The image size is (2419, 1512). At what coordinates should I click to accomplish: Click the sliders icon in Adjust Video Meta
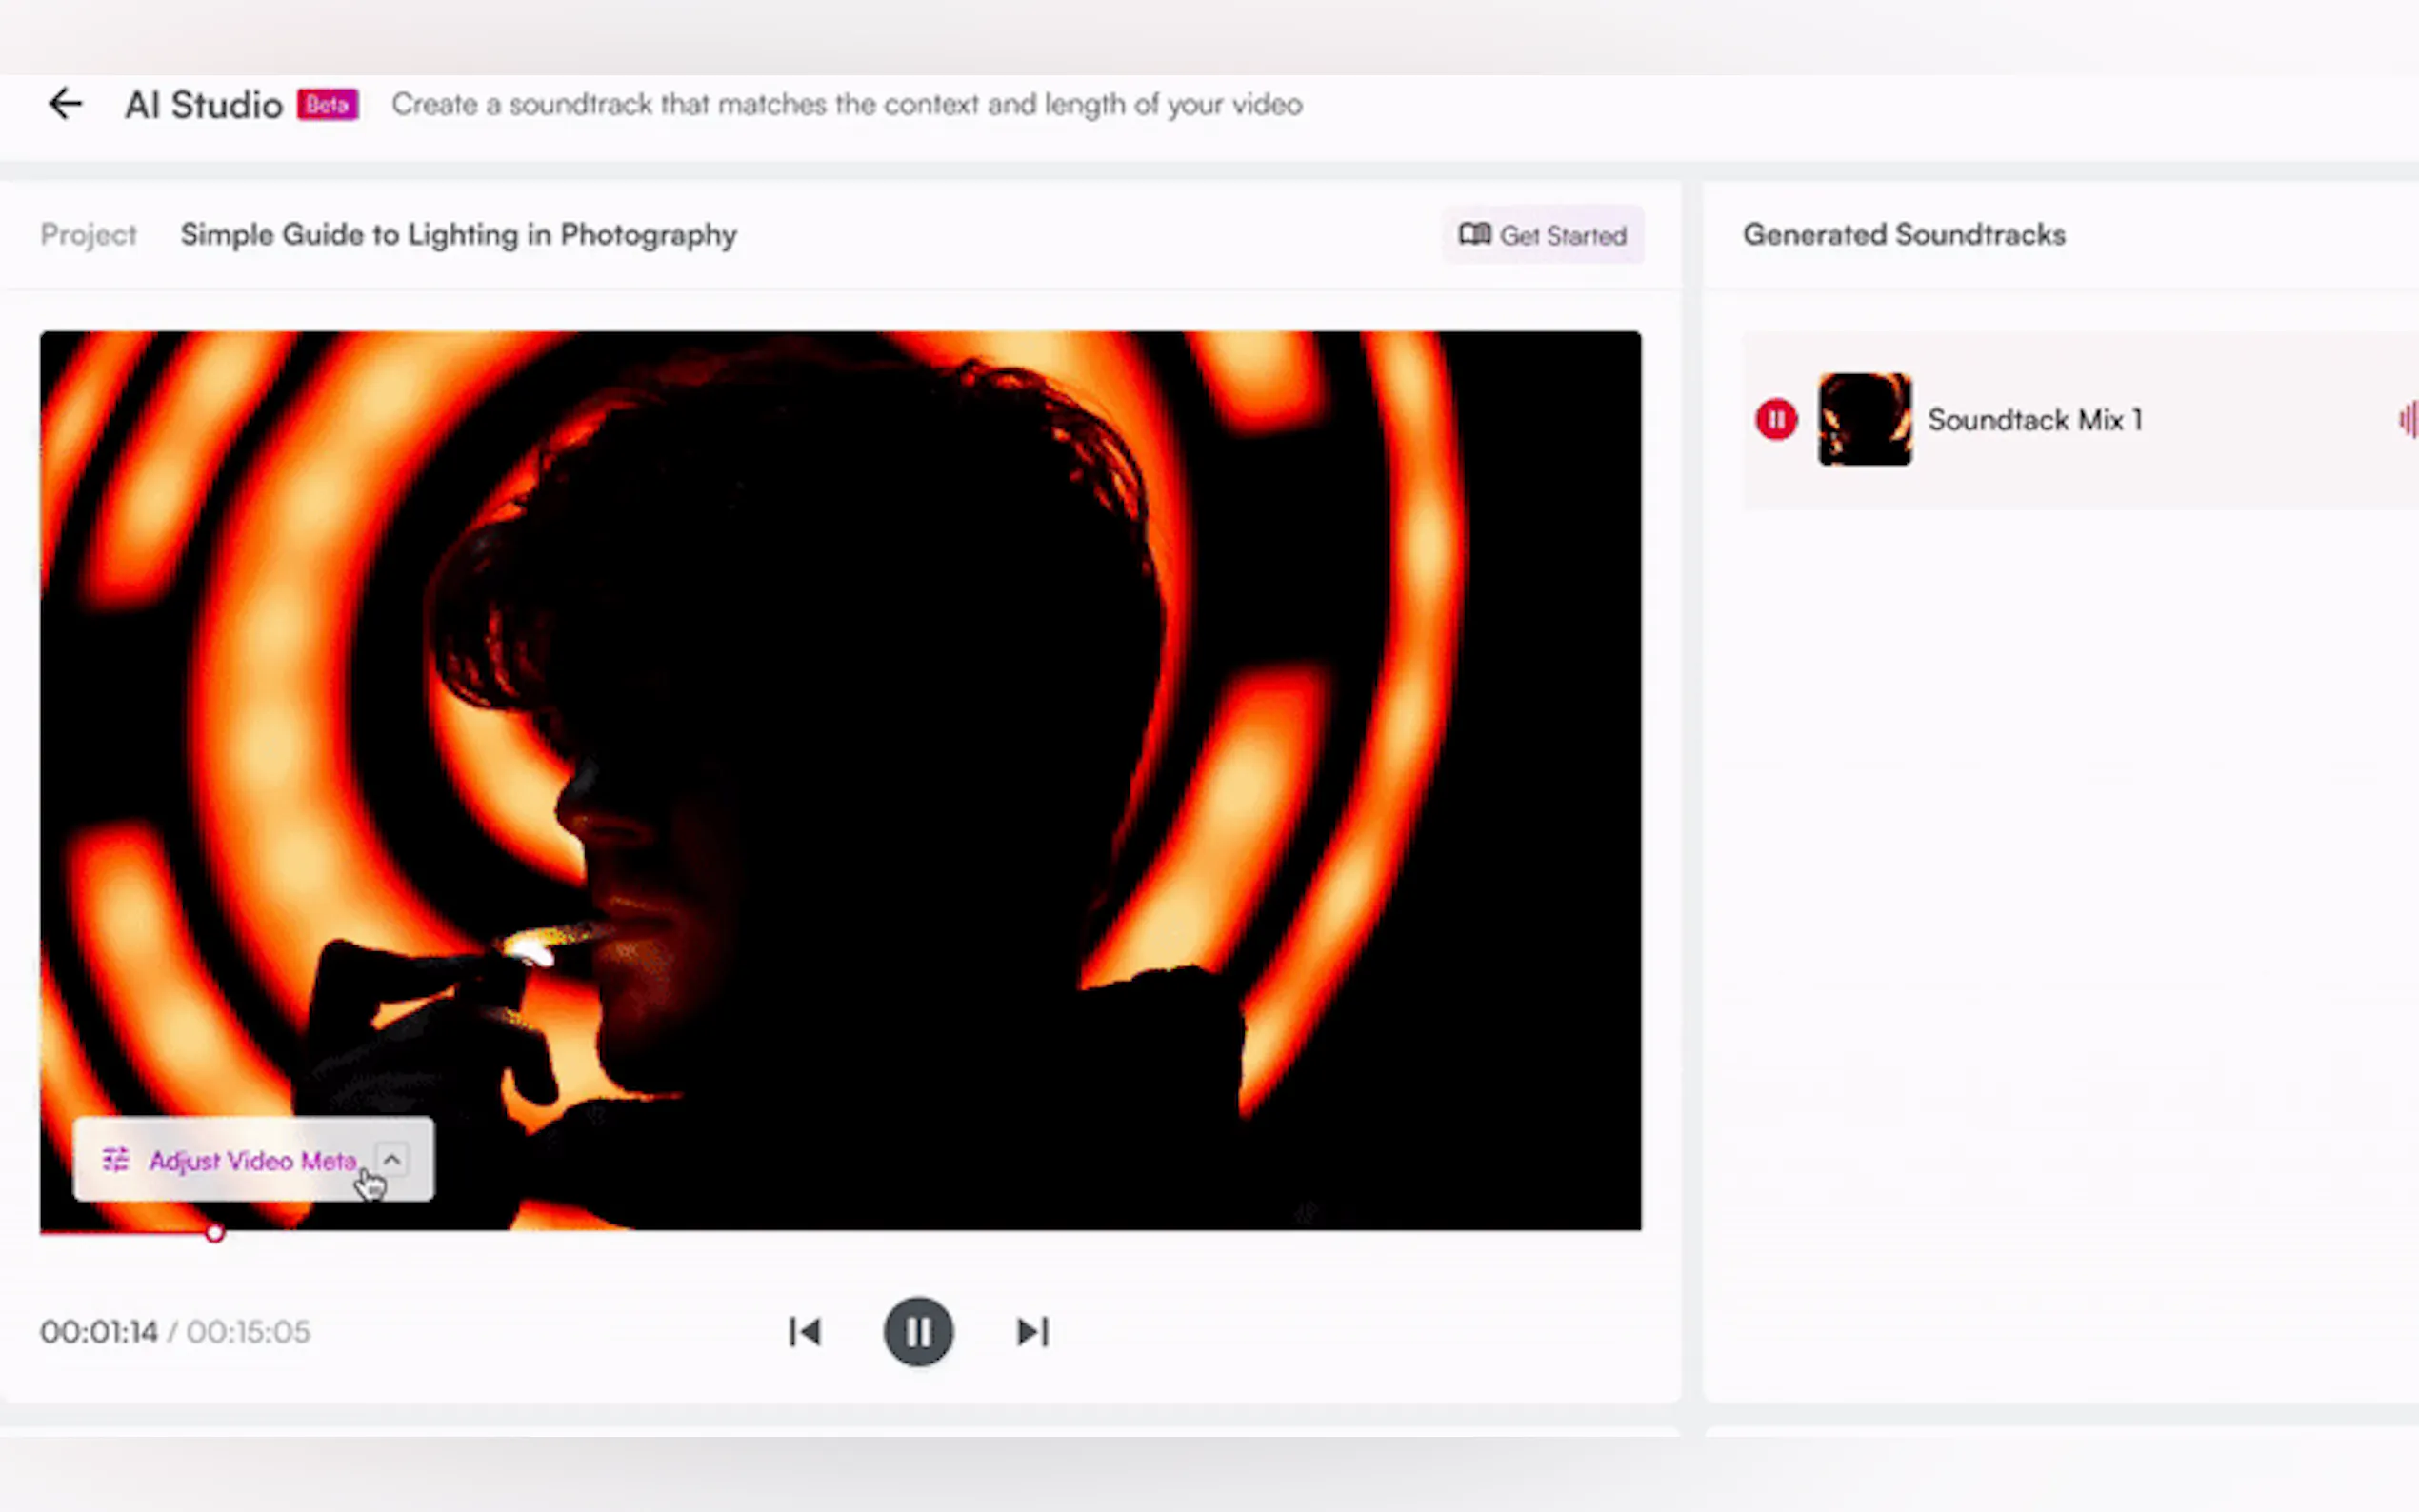pyautogui.click(x=116, y=1160)
